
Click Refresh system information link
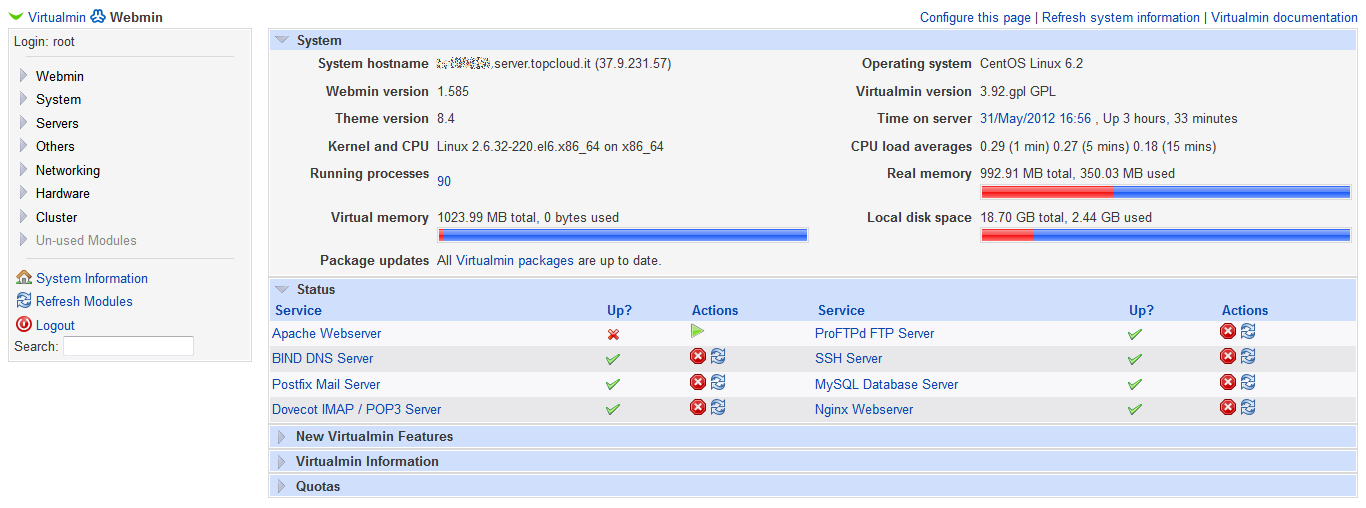click(1121, 17)
